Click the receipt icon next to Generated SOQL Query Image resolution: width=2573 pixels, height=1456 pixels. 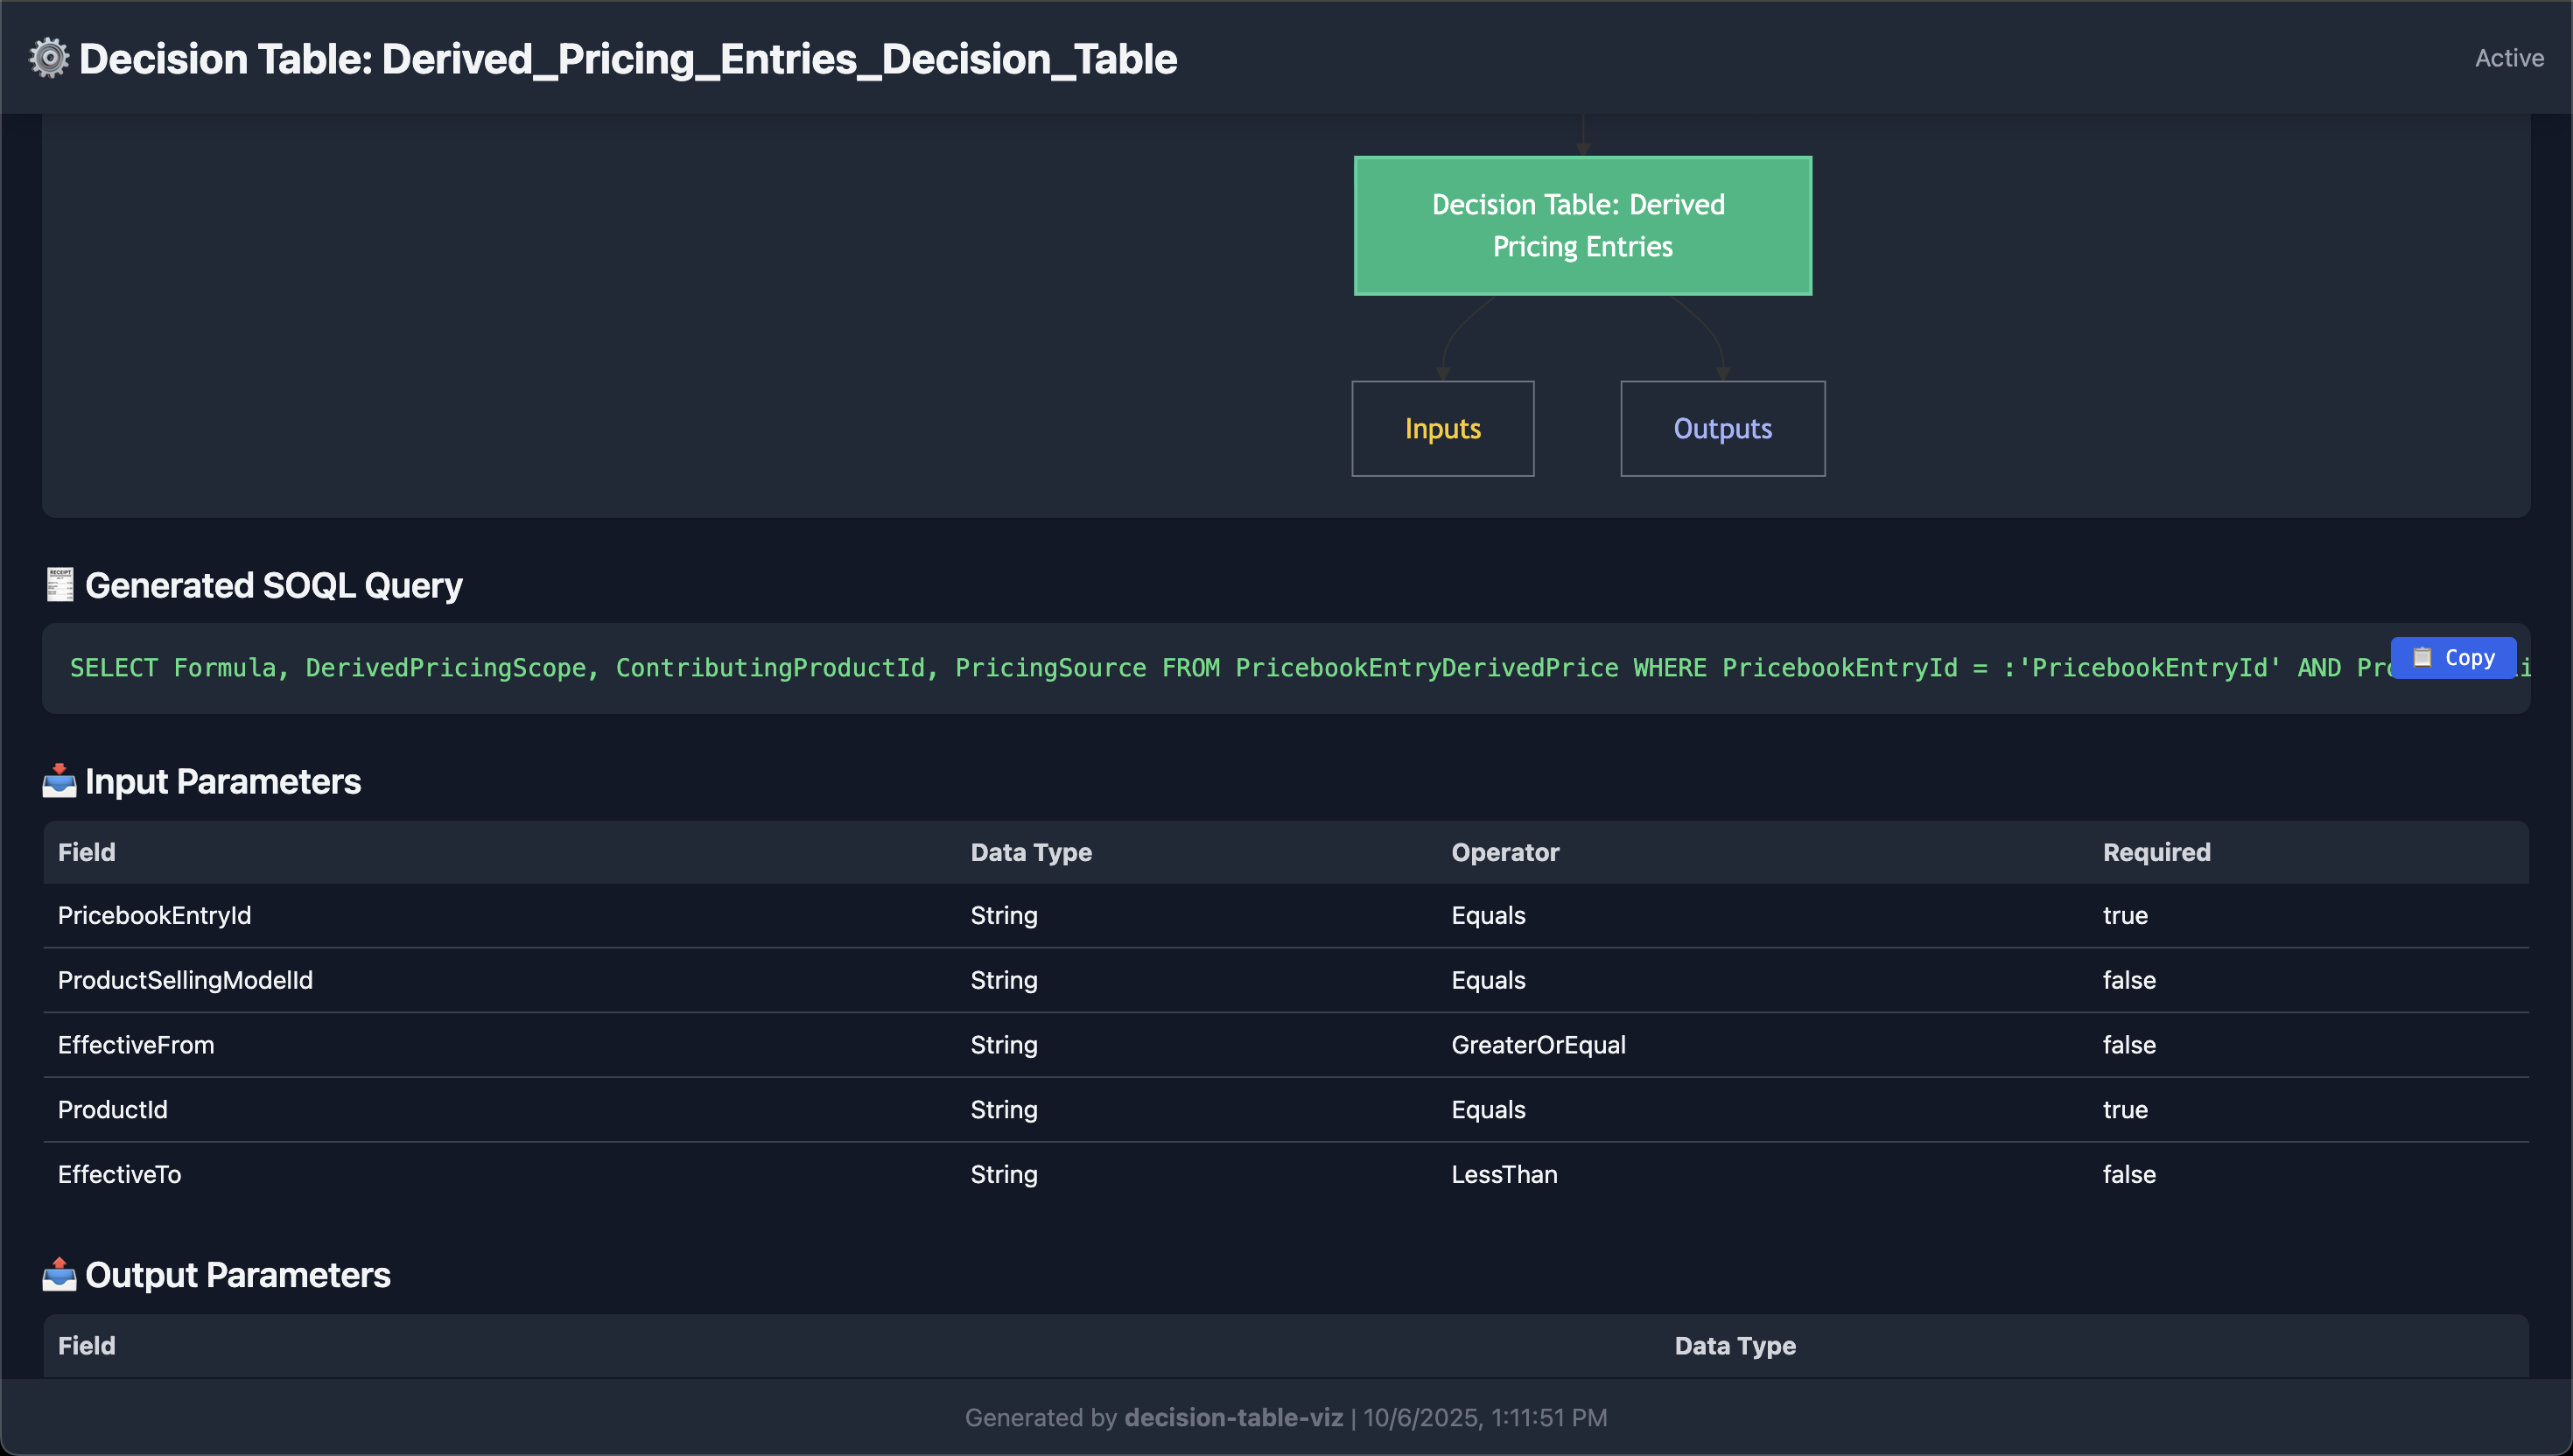click(x=60, y=585)
